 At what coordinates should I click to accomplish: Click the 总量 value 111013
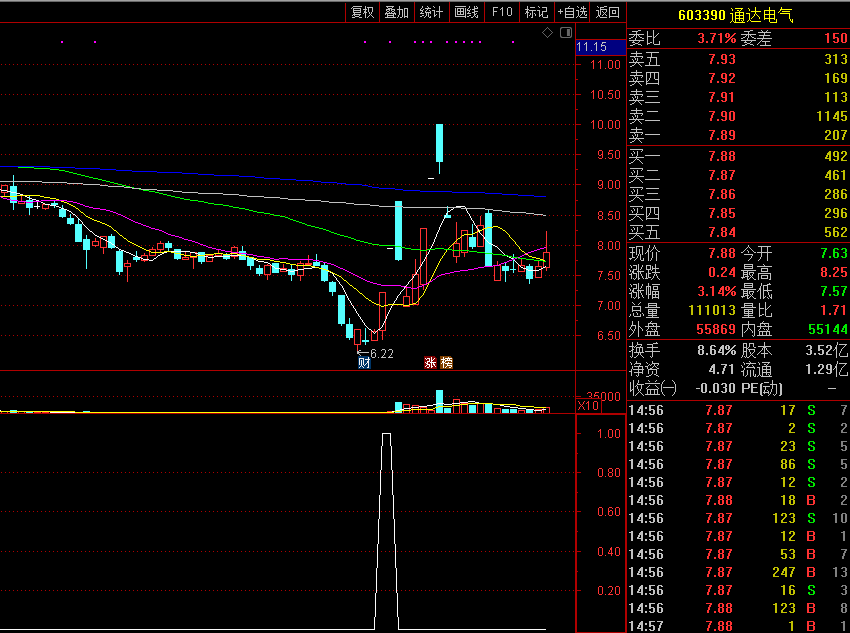(712, 310)
